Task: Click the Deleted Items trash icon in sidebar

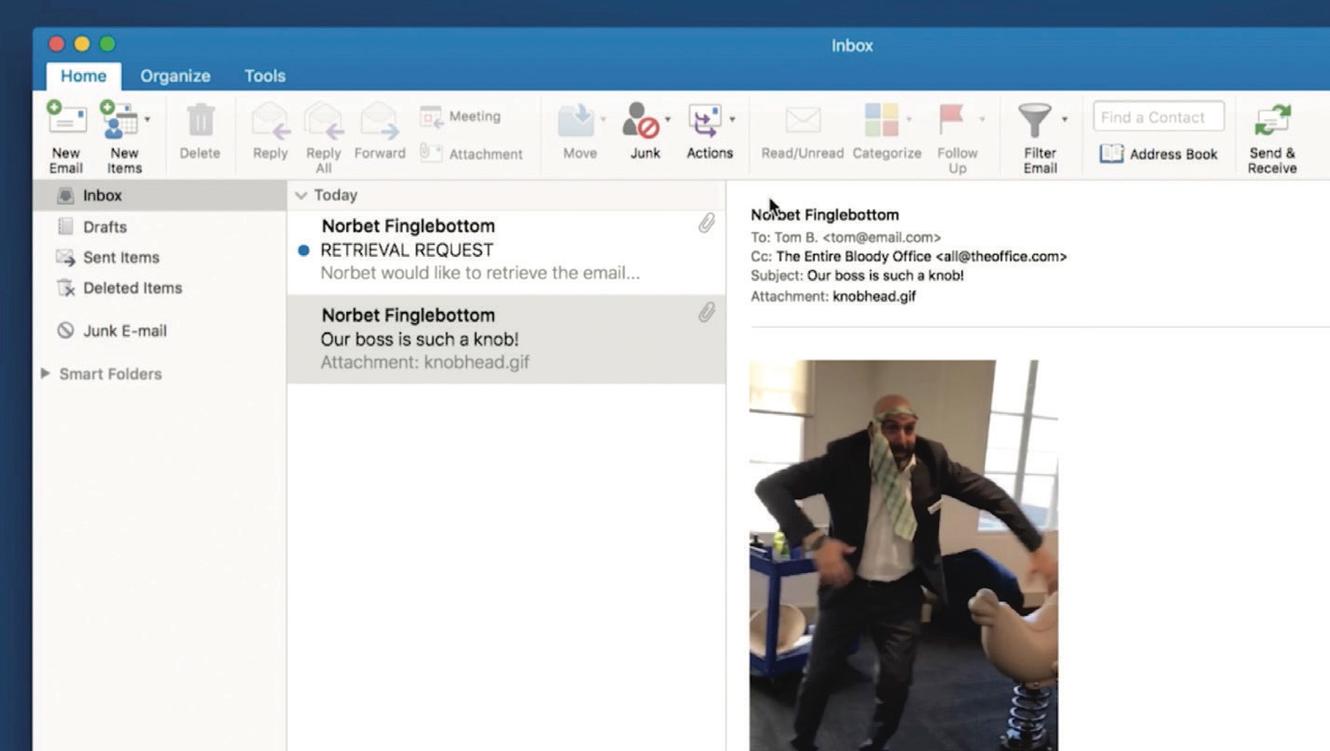Action: [x=66, y=288]
